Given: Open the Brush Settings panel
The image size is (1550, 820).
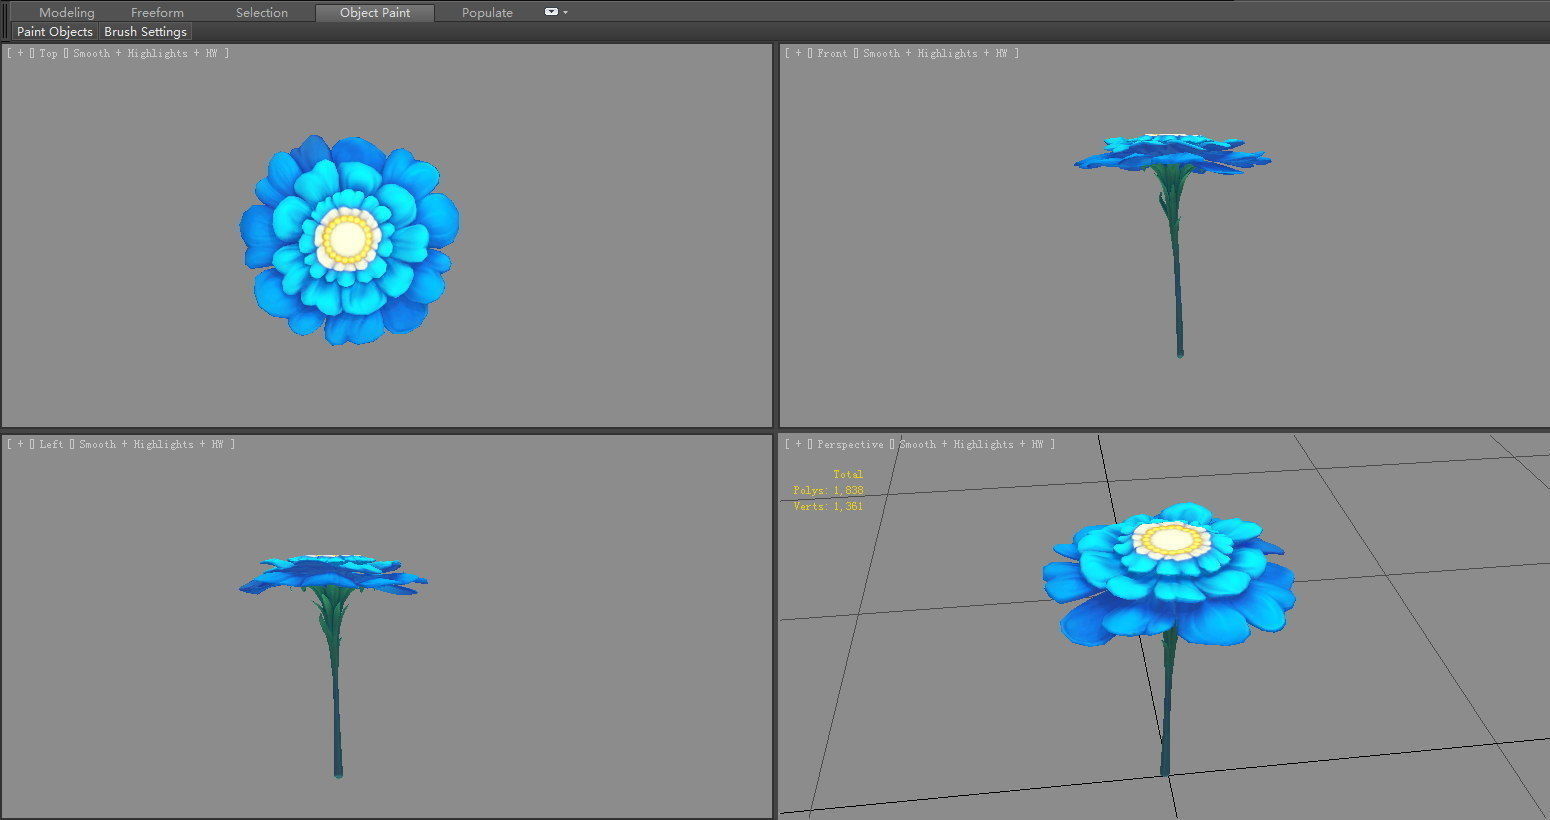Looking at the screenshot, I should [145, 32].
